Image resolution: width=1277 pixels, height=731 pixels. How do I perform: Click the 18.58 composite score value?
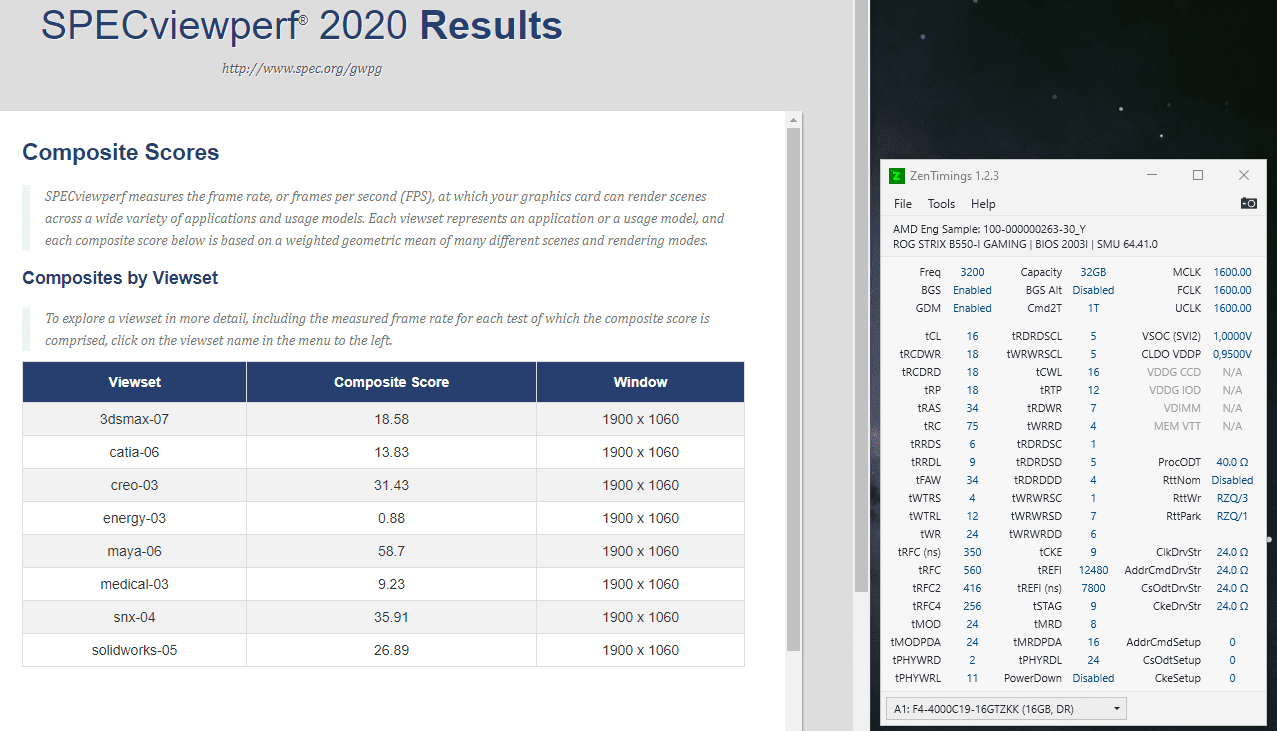coord(391,419)
